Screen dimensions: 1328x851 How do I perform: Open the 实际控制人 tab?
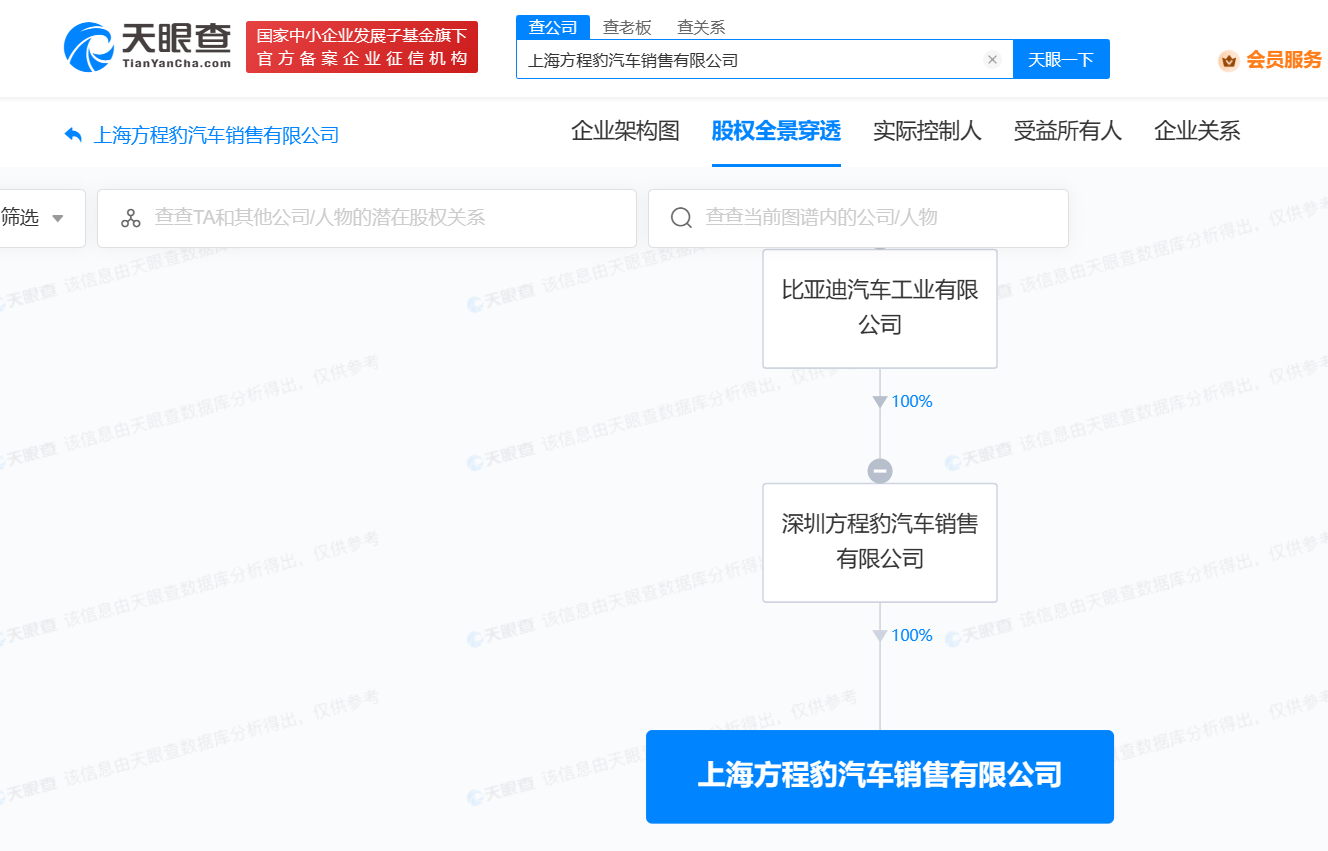(x=927, y=131)
